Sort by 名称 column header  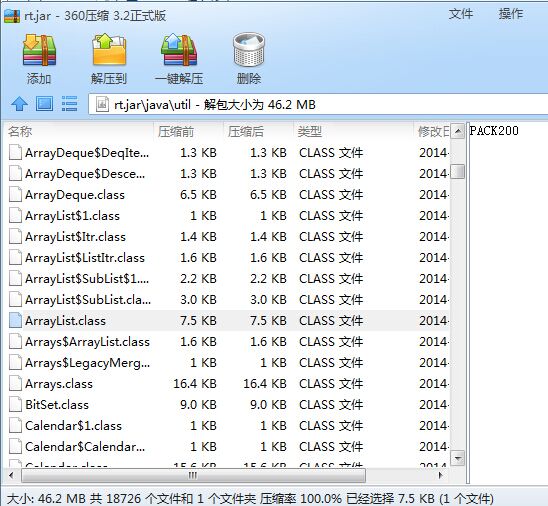pos(80,132)
